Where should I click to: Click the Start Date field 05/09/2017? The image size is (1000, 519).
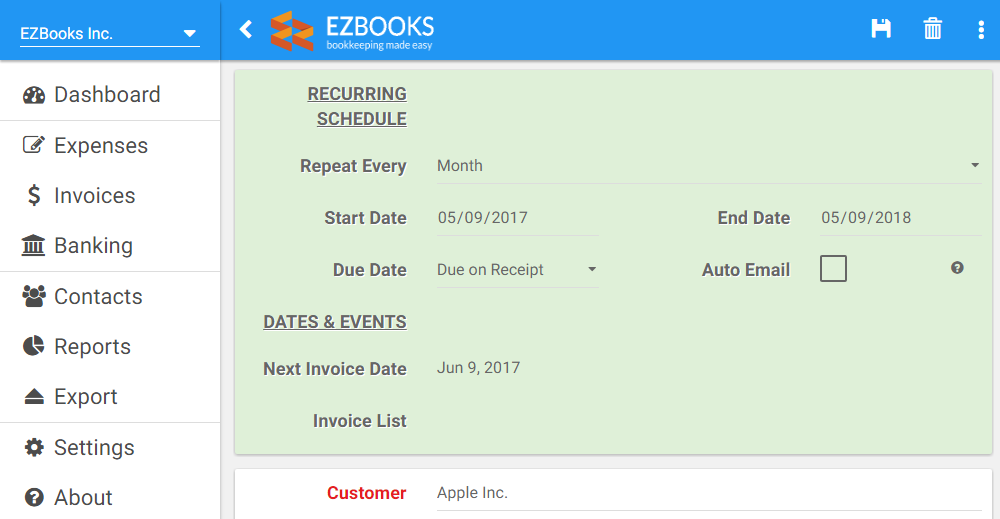(517, 218)
